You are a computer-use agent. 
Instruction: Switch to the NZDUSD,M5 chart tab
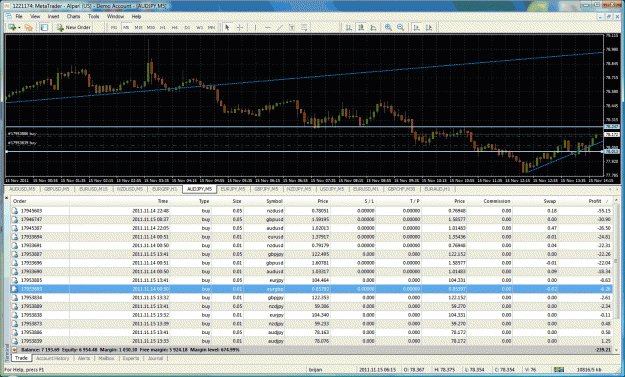click(x=130, y=189)
